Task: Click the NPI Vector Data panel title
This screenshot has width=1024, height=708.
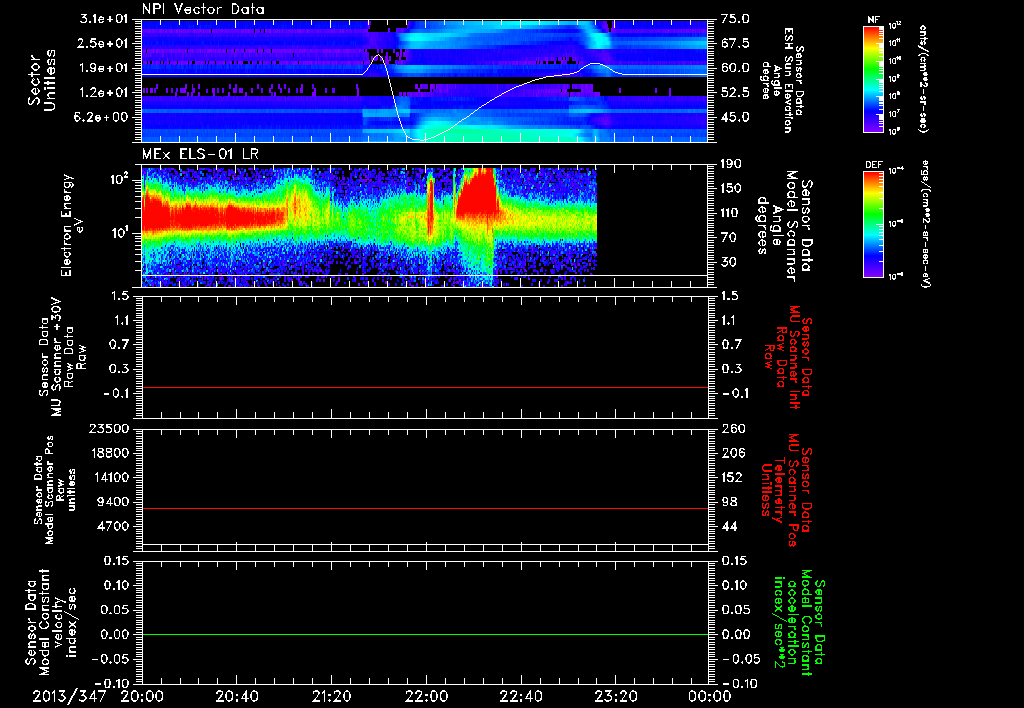Action: 204,9
